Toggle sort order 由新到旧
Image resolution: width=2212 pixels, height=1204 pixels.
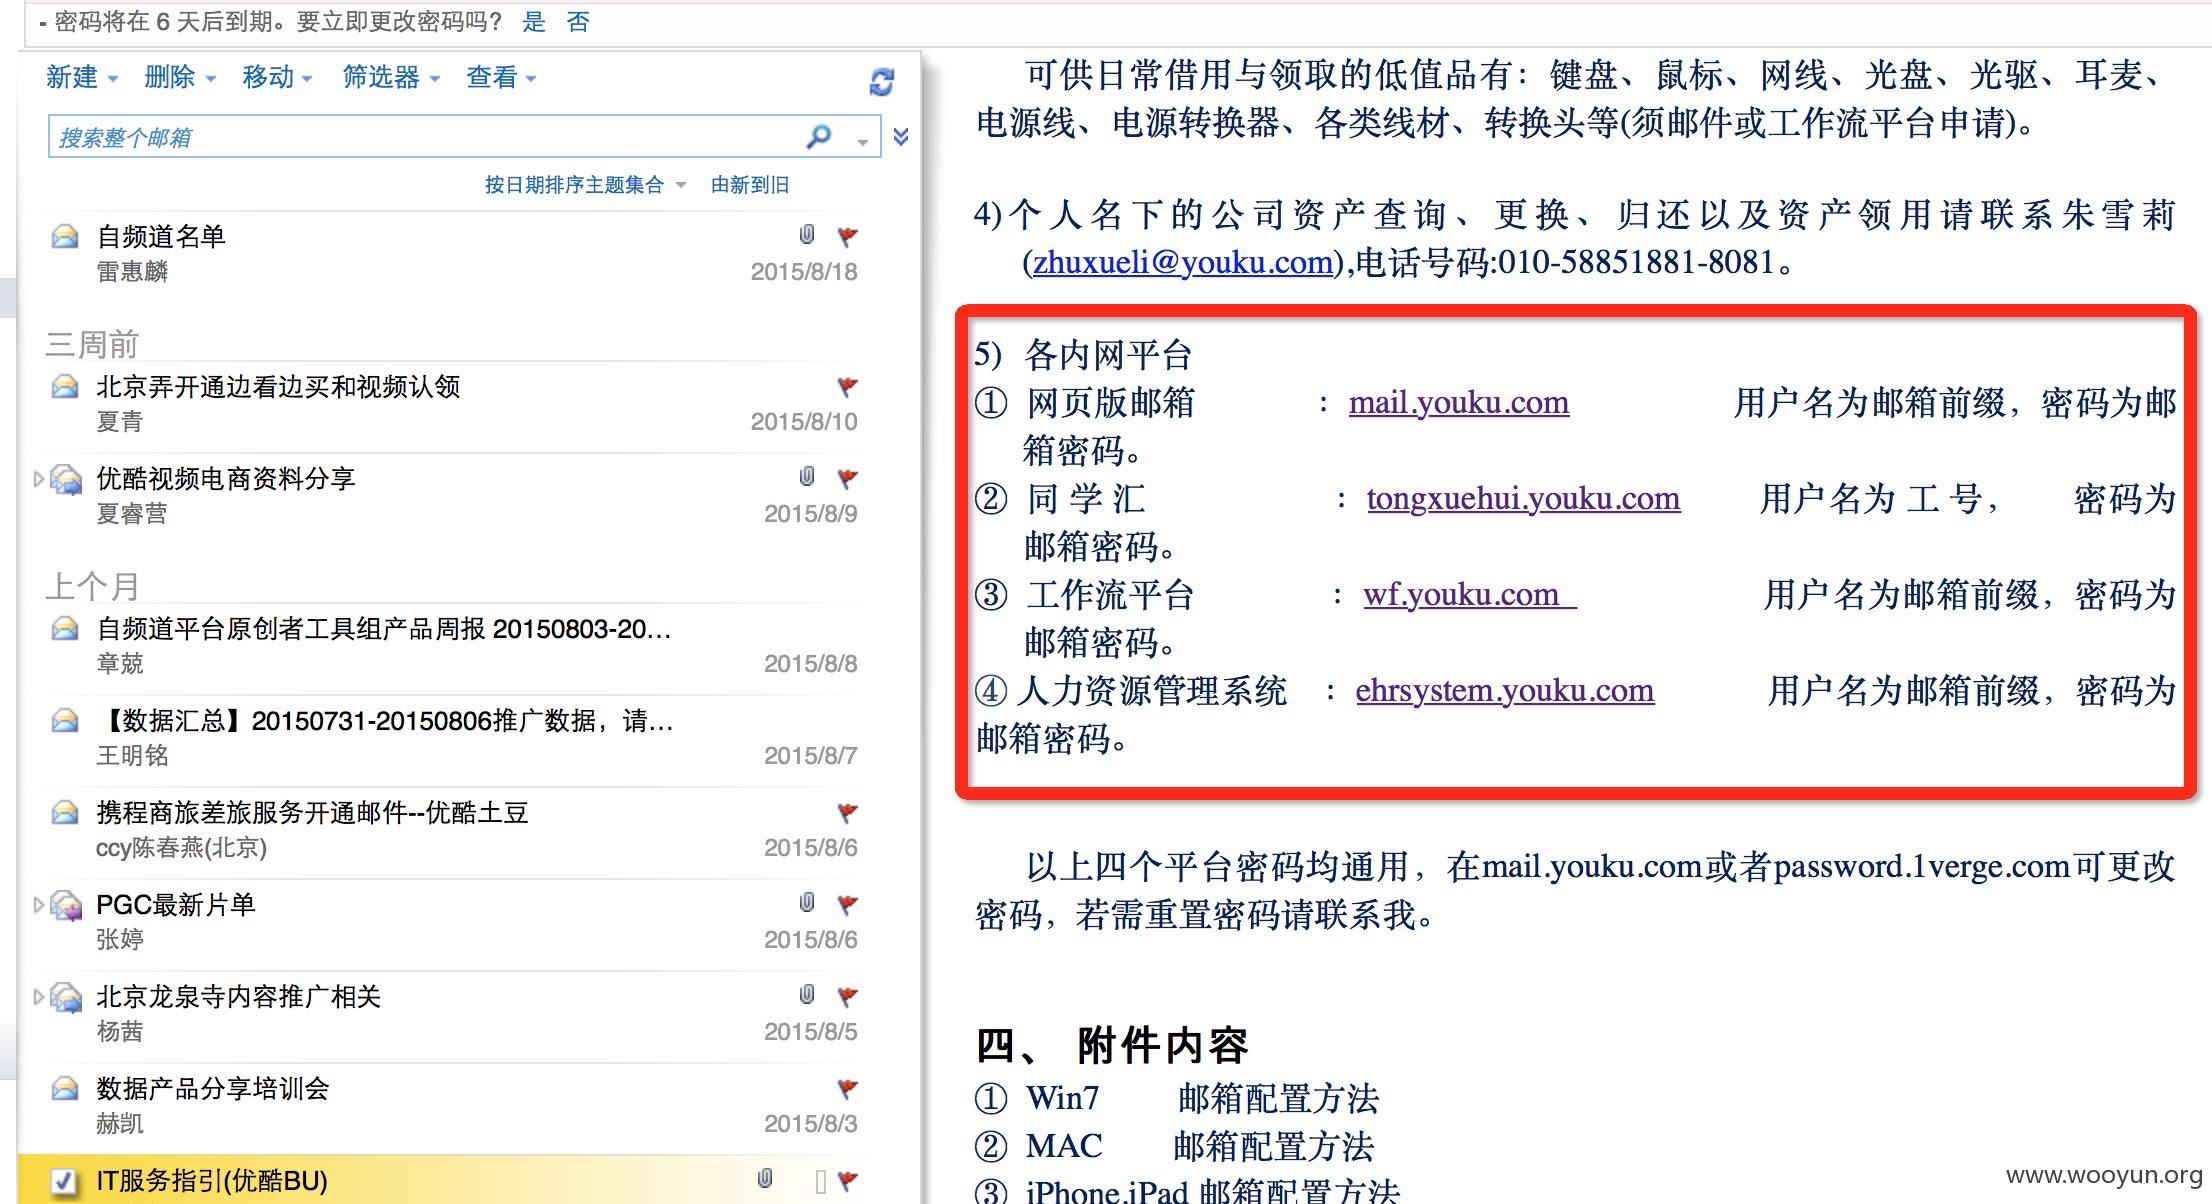pos(750,185)
